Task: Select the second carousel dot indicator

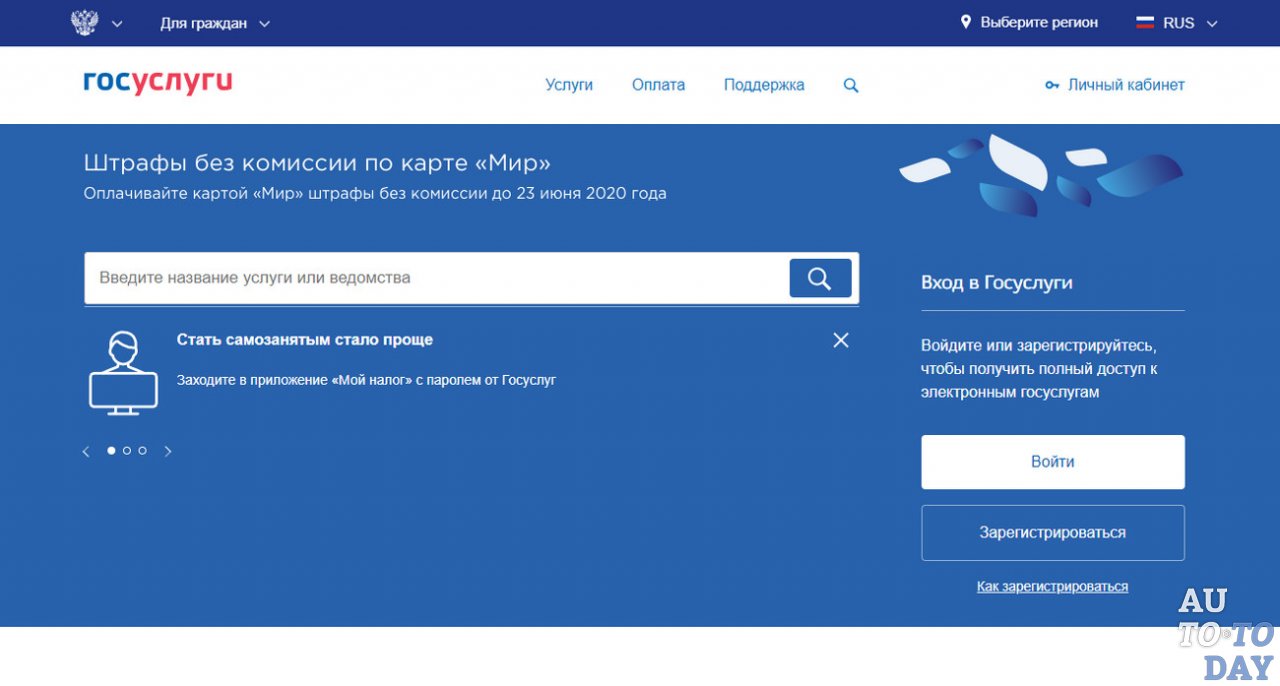Action: coord(126,450)
